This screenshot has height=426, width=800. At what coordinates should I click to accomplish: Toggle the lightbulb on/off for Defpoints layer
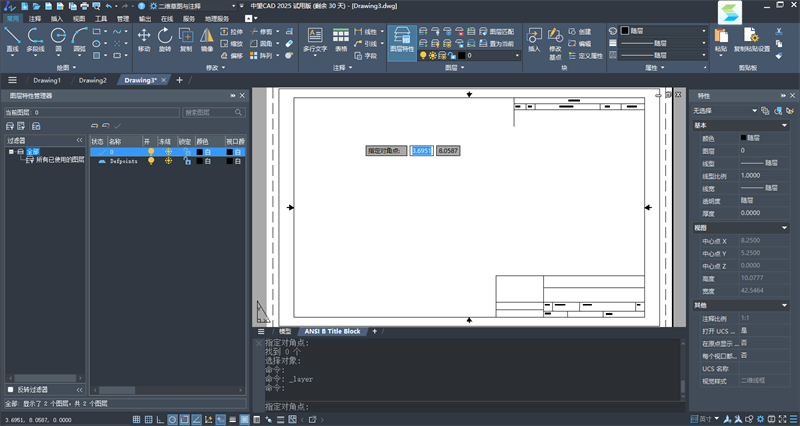tap(151, 161)
